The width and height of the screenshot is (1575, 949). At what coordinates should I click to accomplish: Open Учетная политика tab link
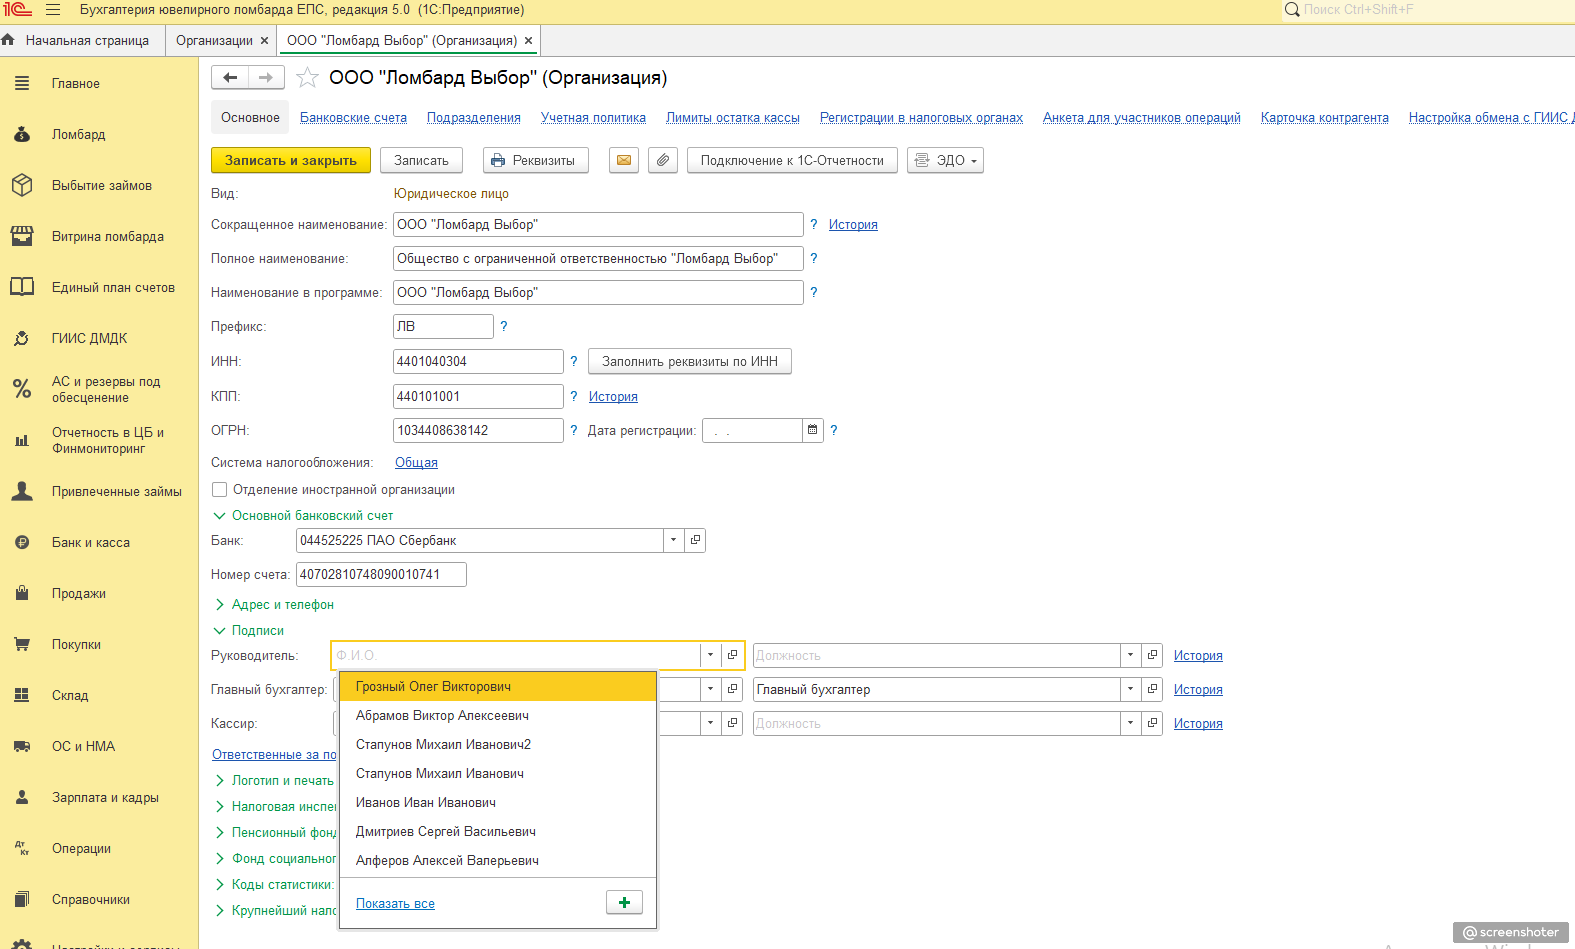click(593, 118)
